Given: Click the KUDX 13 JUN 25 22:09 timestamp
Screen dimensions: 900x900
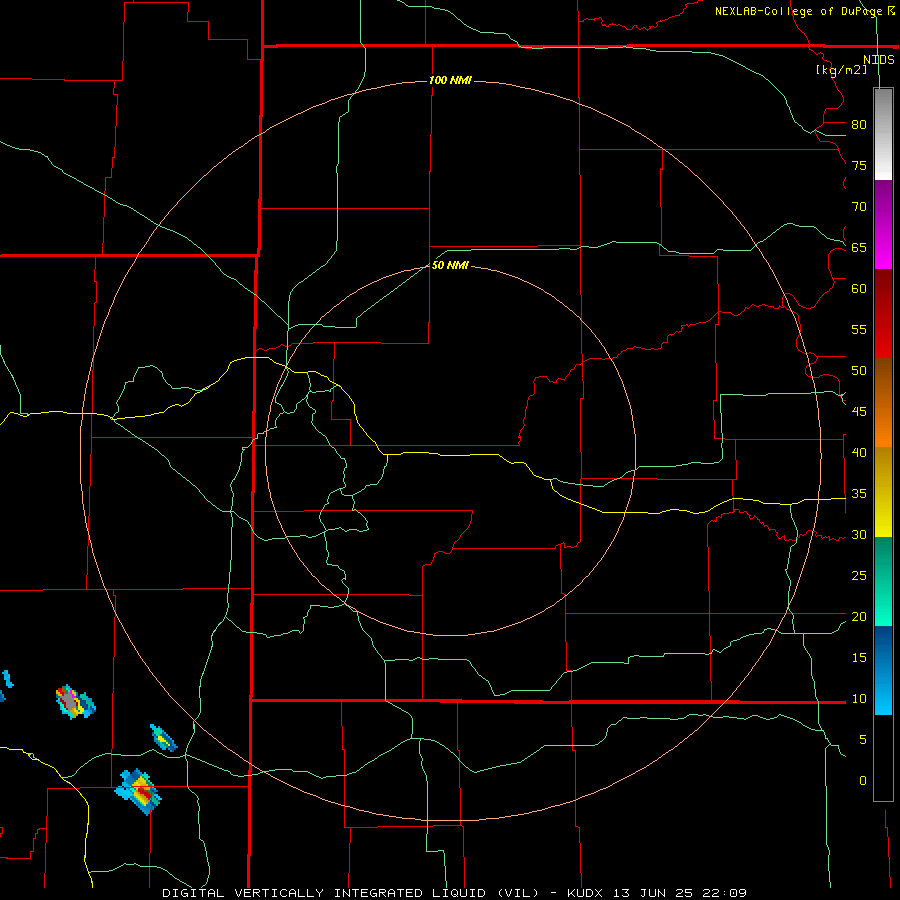Looking at the screenshot, I should (657, 893).
